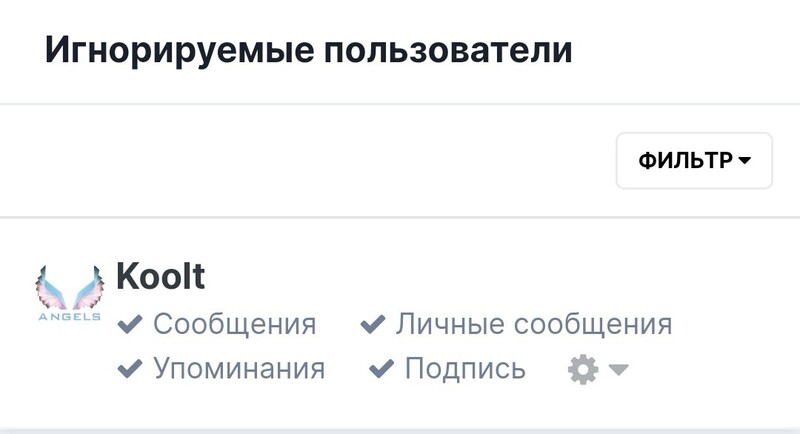Open Koolt's Angels avatar image
800x434 pixels.
click(x=70, y=293)
